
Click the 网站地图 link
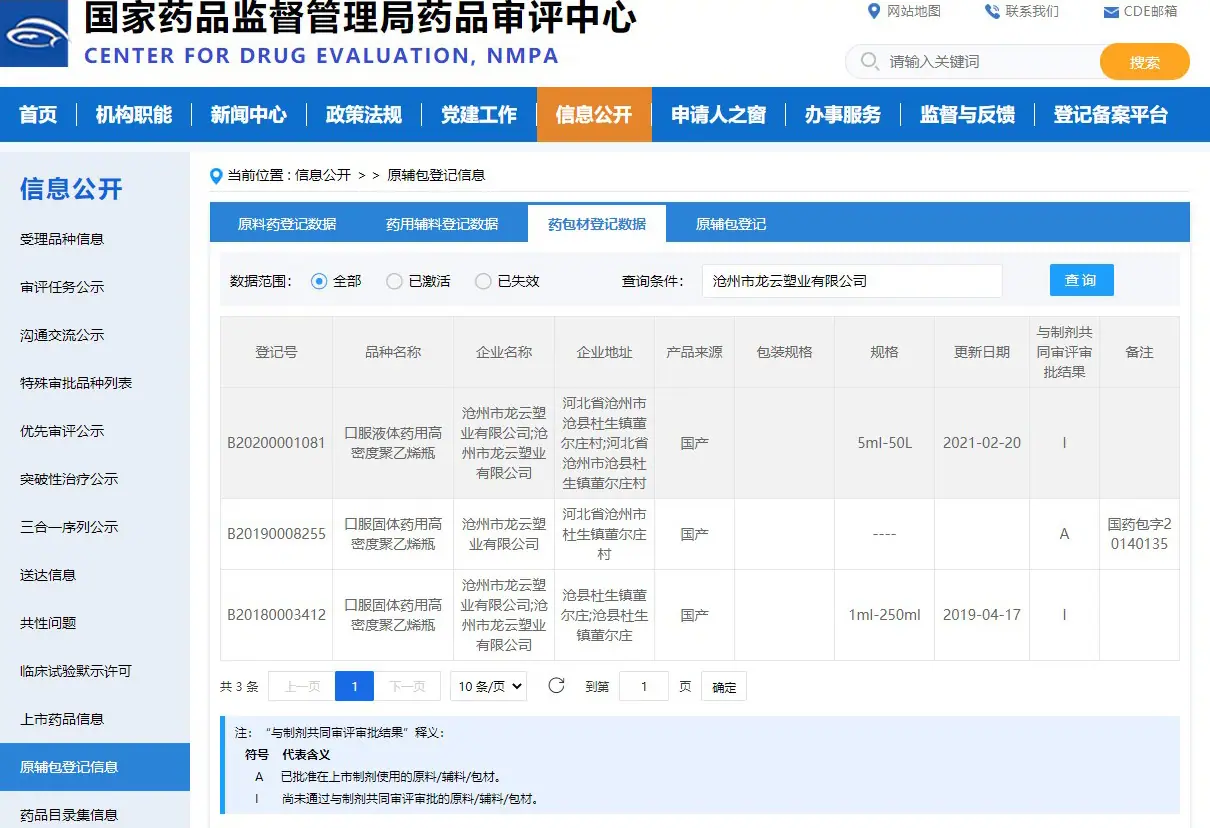(x=914, y=11)
